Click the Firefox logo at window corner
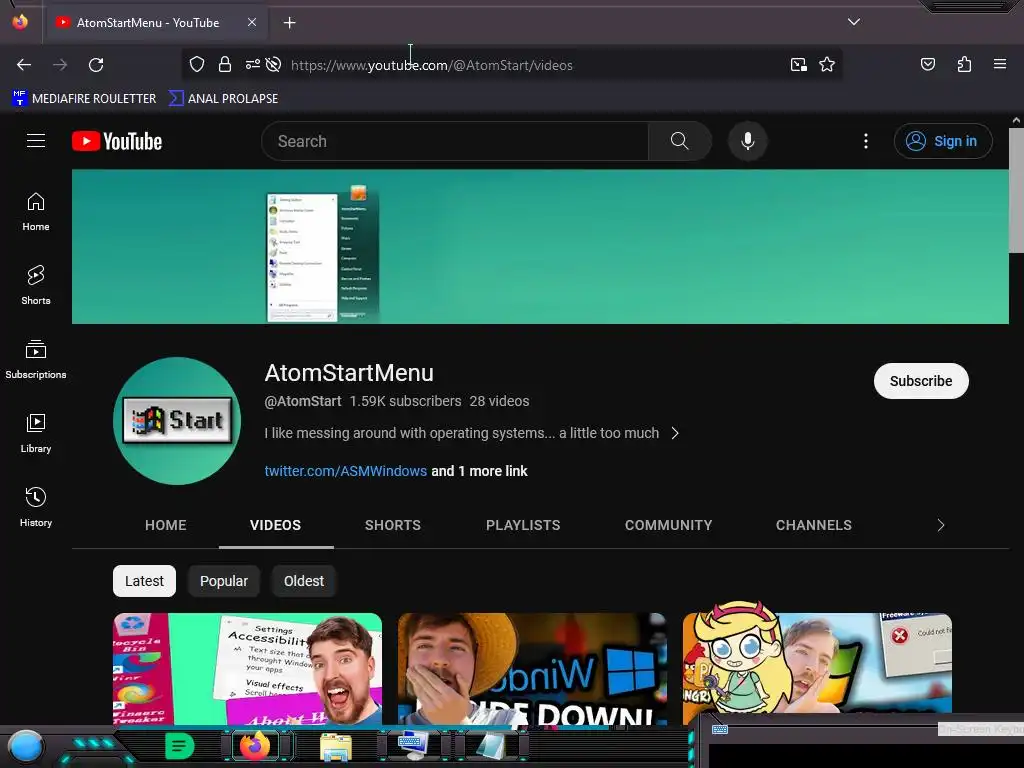1024x768 pixels. tap(20, 22)
